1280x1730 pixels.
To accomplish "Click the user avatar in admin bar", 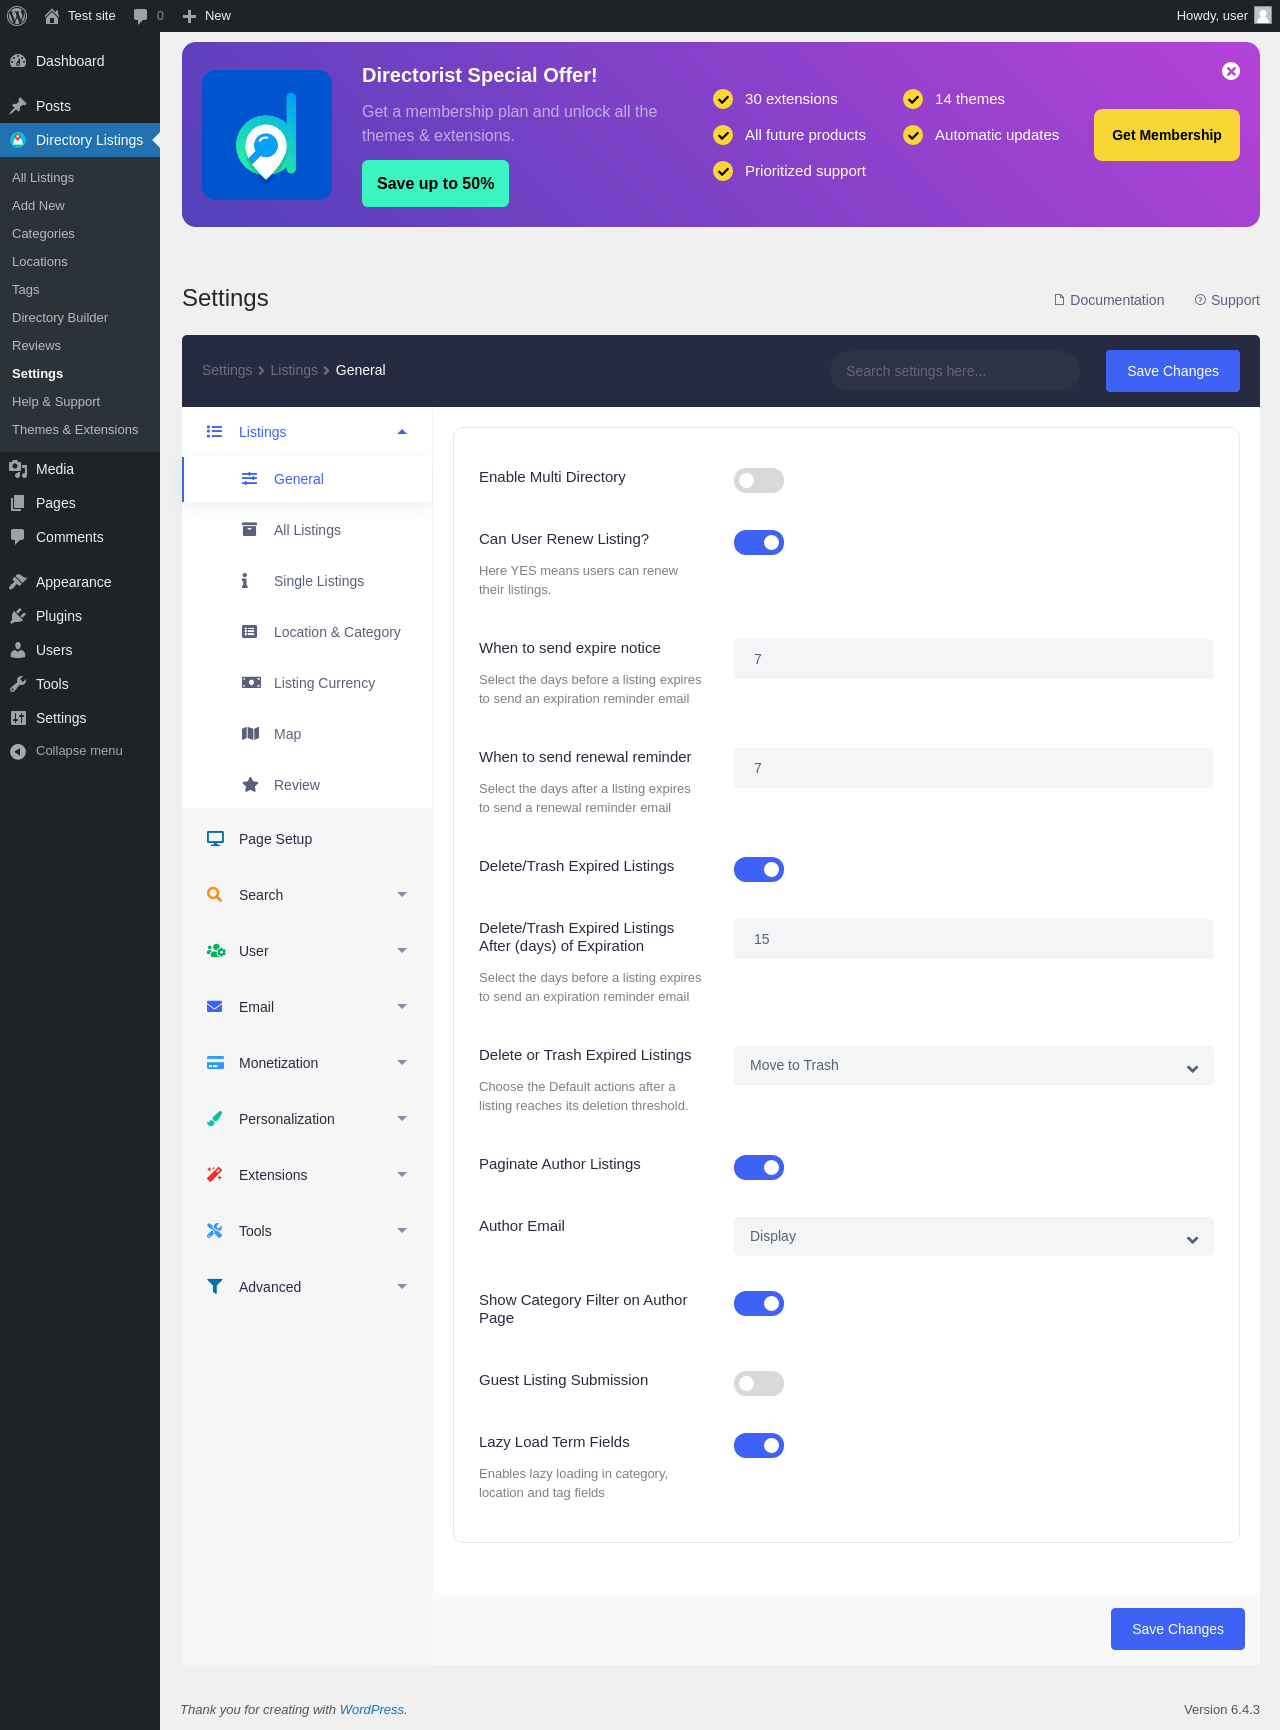I will (1263, 15).
